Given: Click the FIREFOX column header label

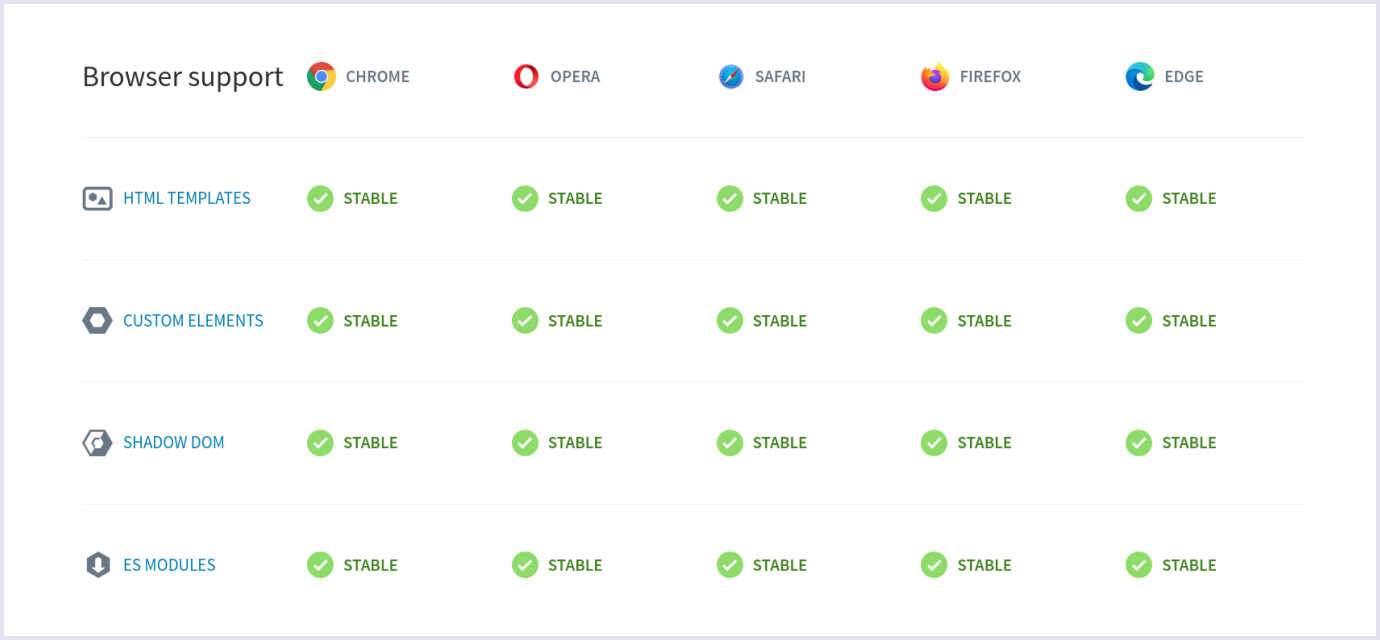Looking at the screenshot, I should (990, 77).
